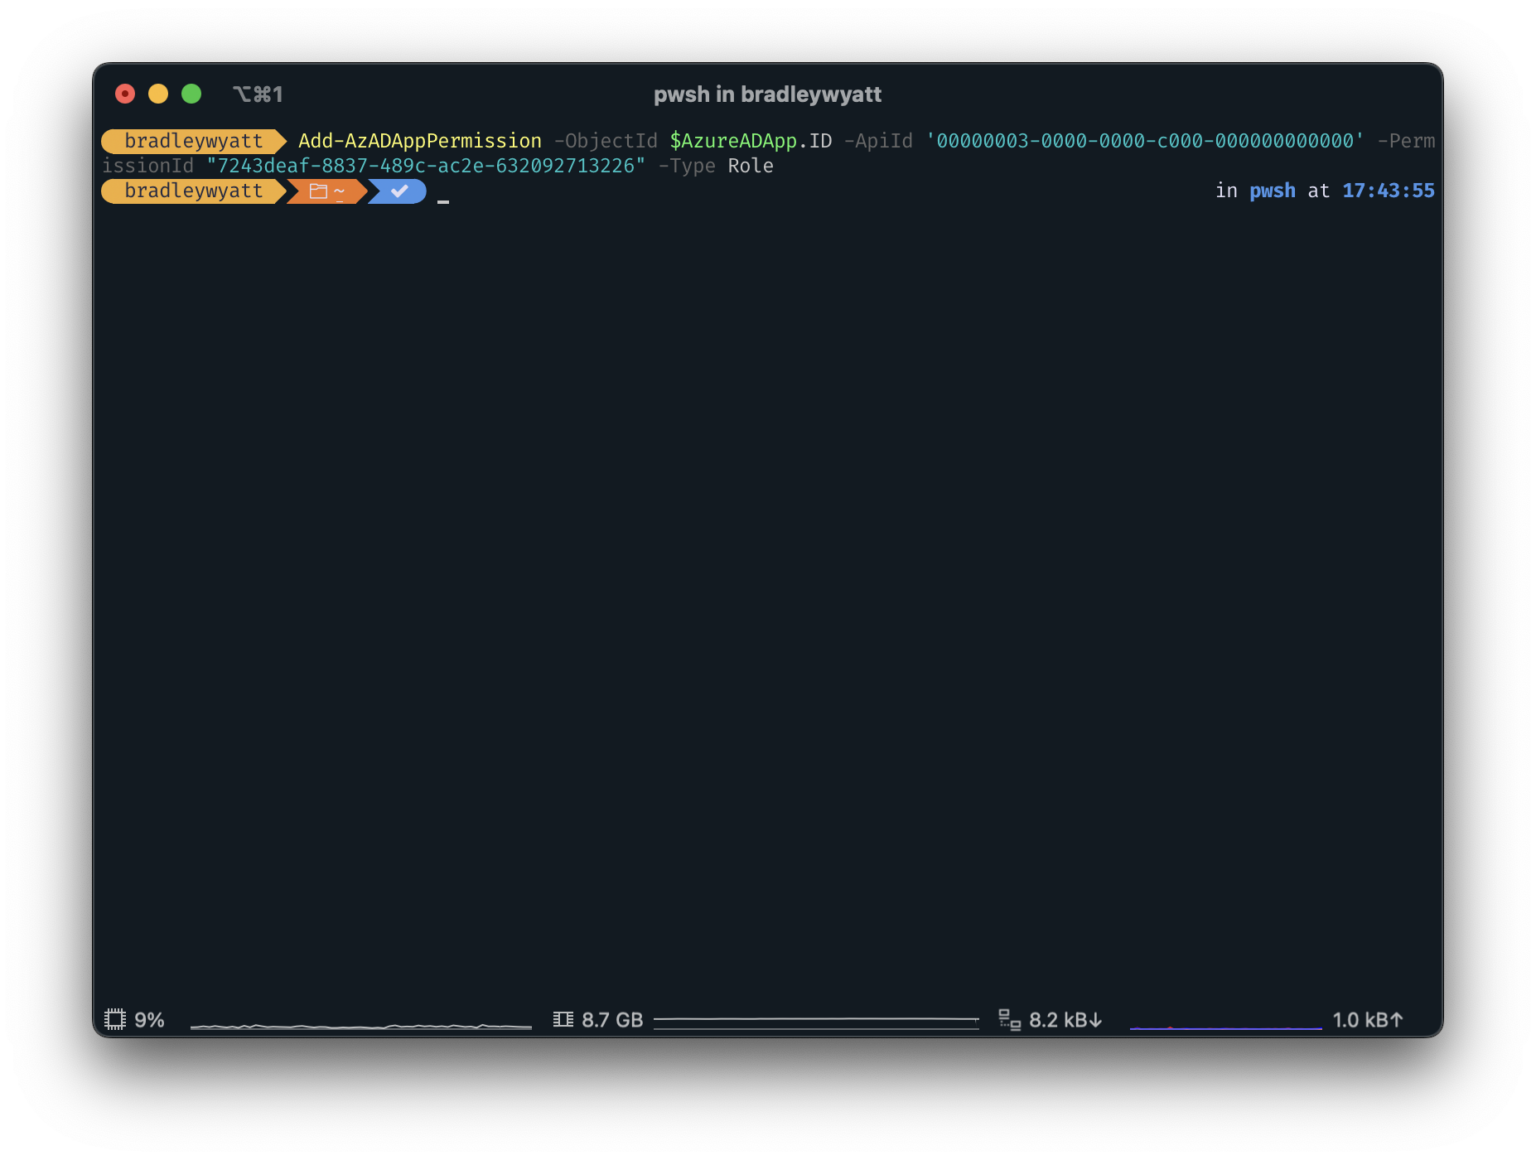
Task: Click the 17:43:55 timestamp
Action: (1388, 191)
